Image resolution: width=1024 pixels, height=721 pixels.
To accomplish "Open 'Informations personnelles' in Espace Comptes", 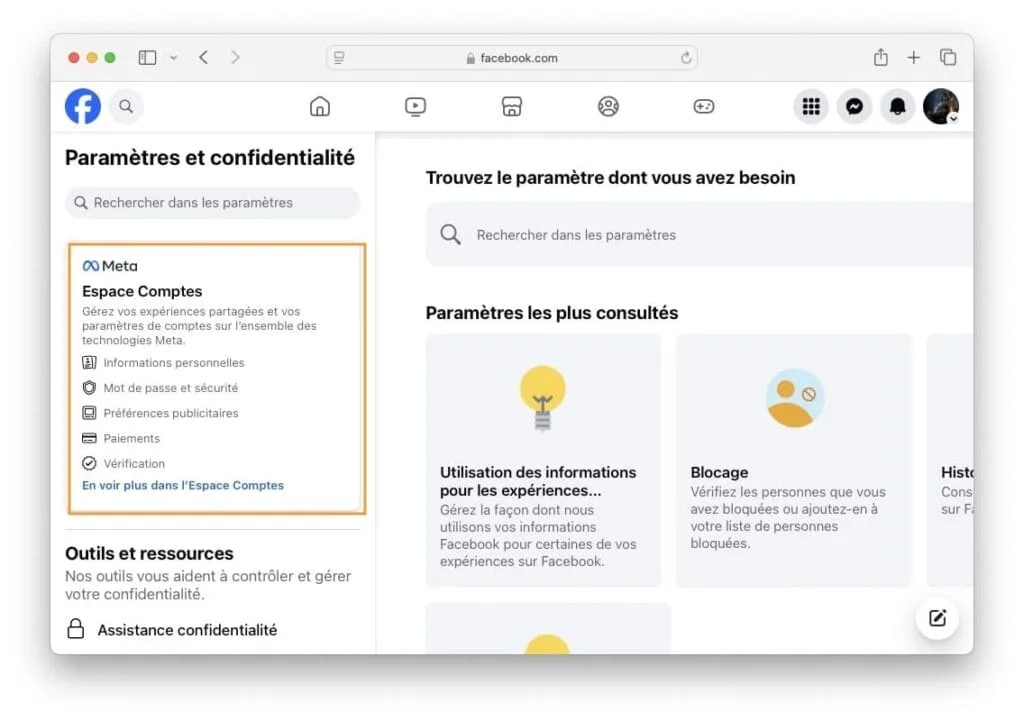I will click(x=173, y=363).
